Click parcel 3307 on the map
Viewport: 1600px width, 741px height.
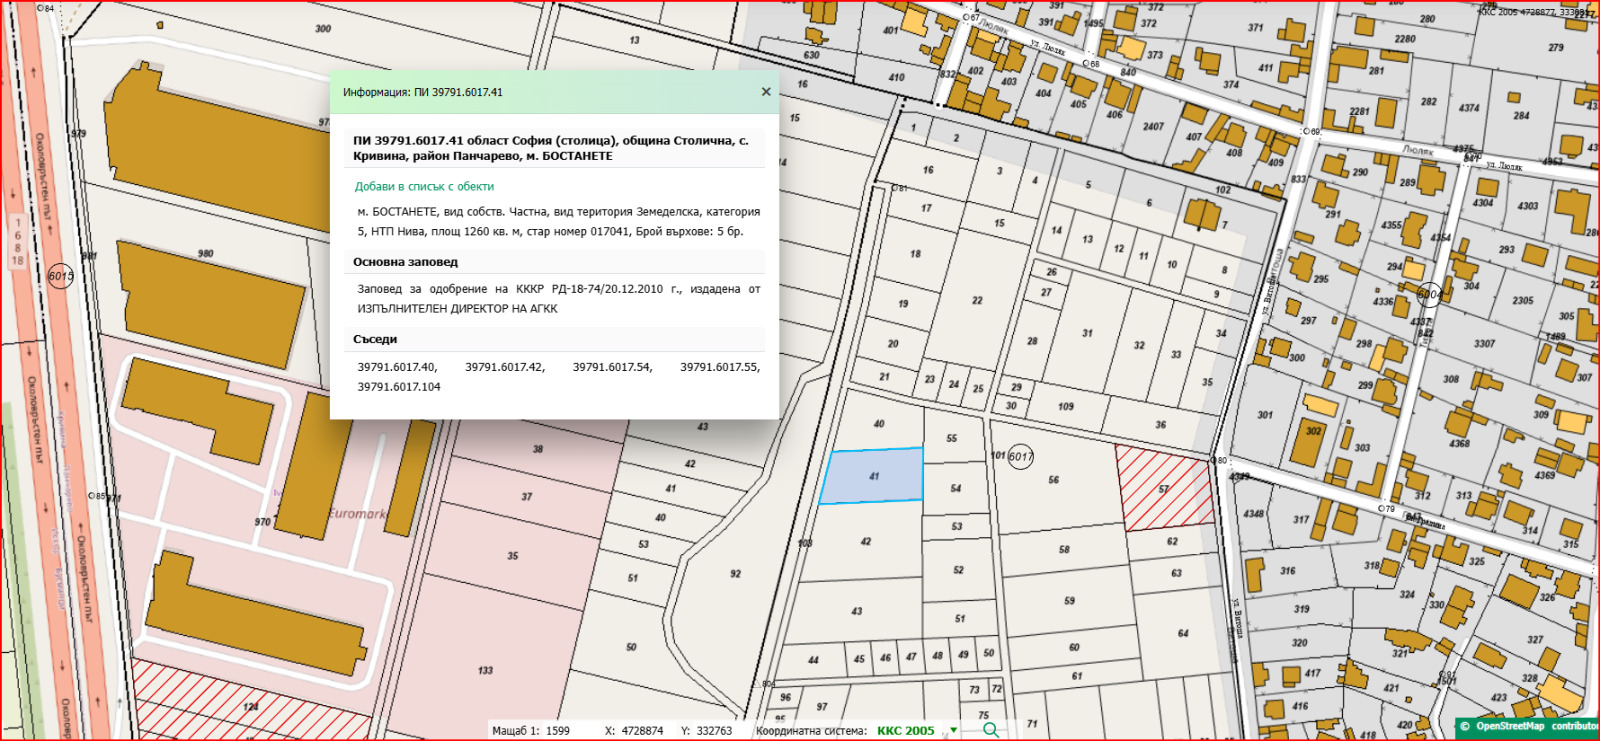point(1484,343)
